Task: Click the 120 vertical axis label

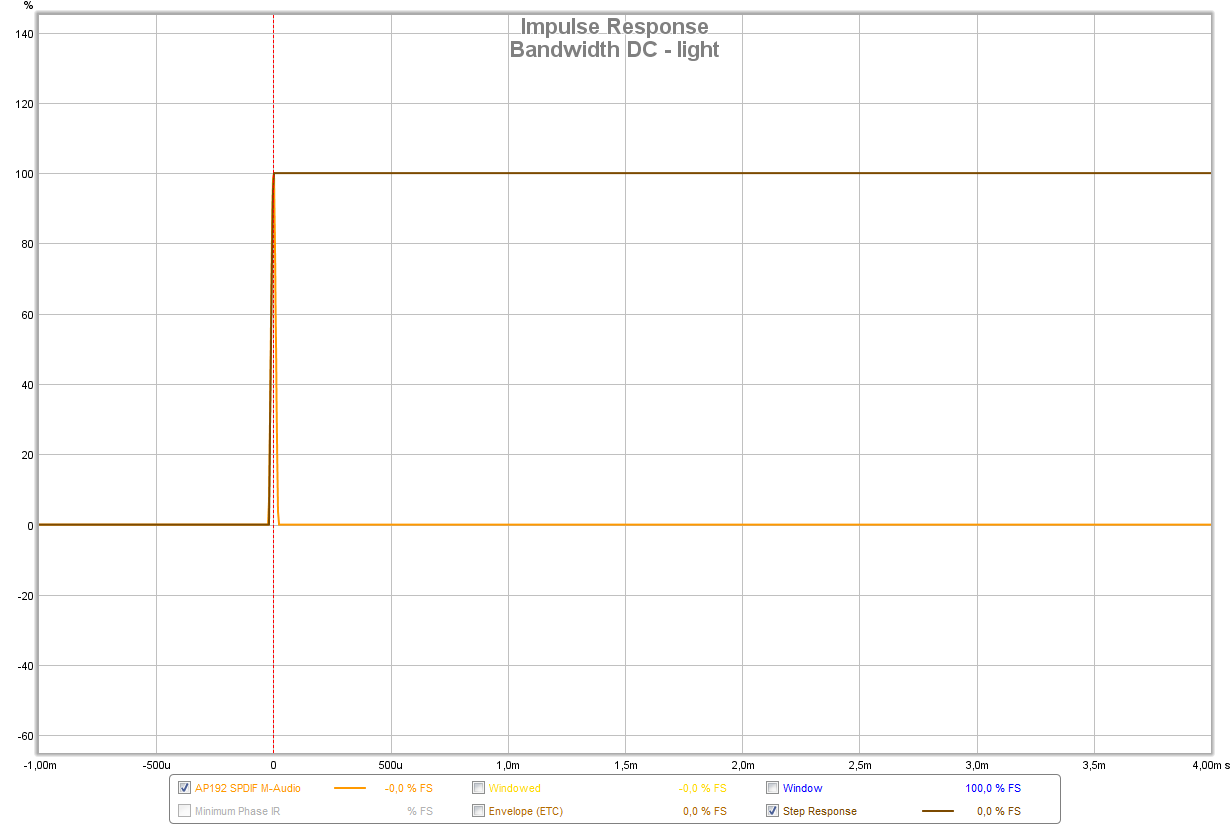Action: pyautogui.click(x=24, y=104)
